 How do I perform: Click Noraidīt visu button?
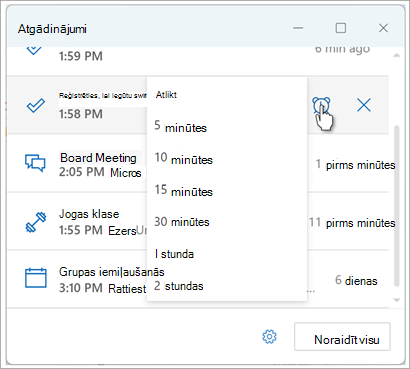tap(342, 337)
